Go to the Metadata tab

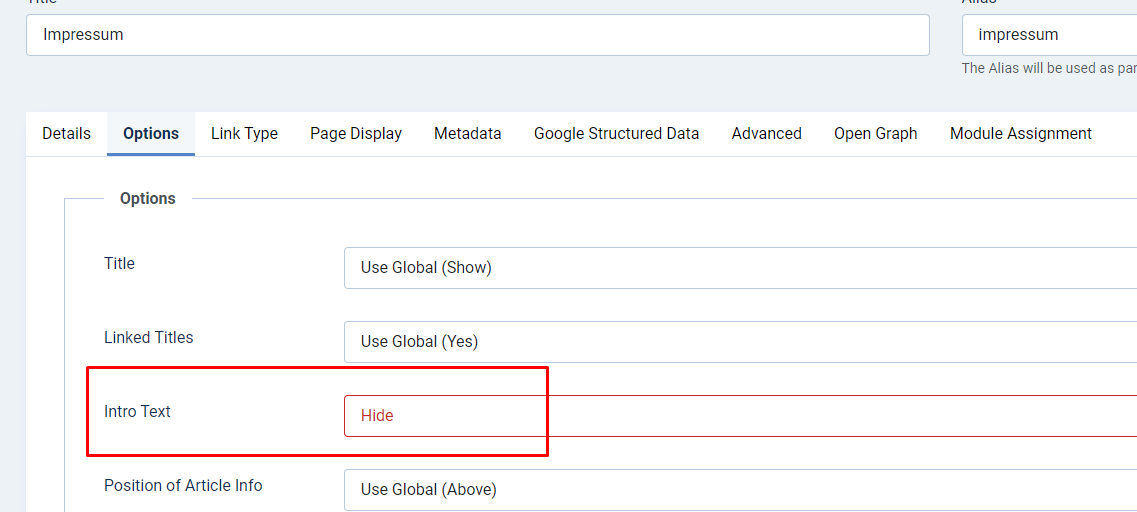pyautogui.click(x=467, y=134)
